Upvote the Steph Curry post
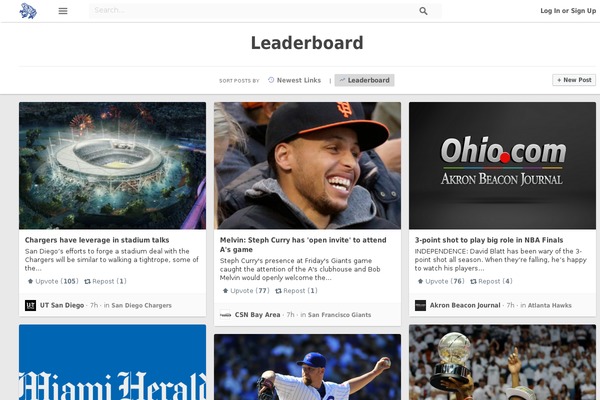The image size is (600, 400). [x=246, y=291]
